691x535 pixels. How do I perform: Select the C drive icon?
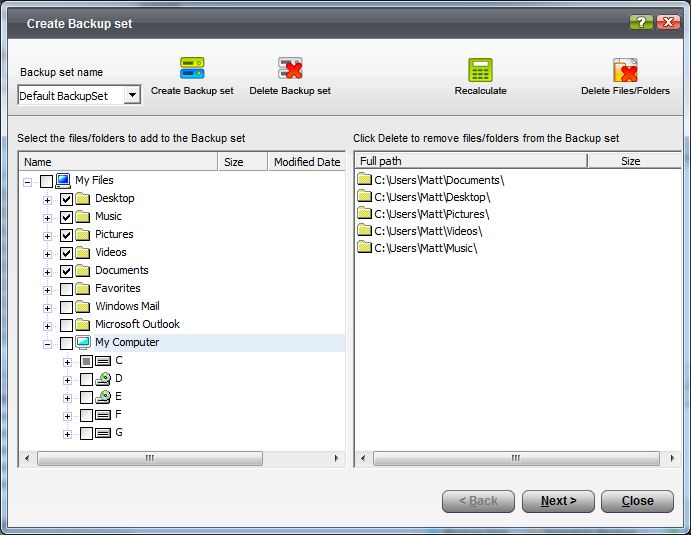103,361
